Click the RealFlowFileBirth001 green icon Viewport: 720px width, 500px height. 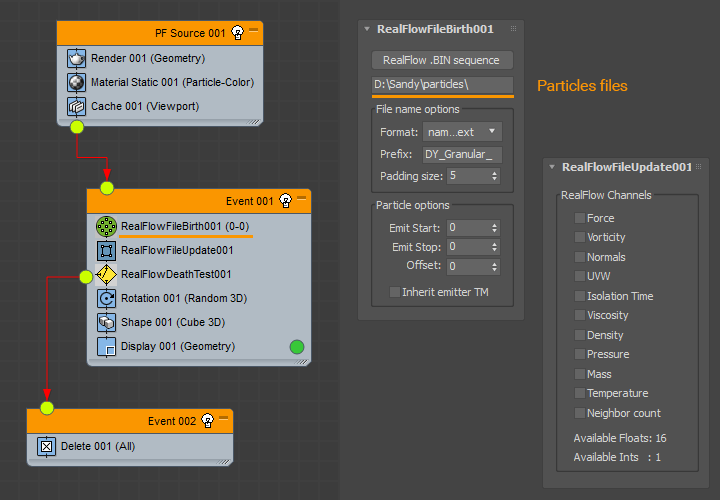coord(106,226)
